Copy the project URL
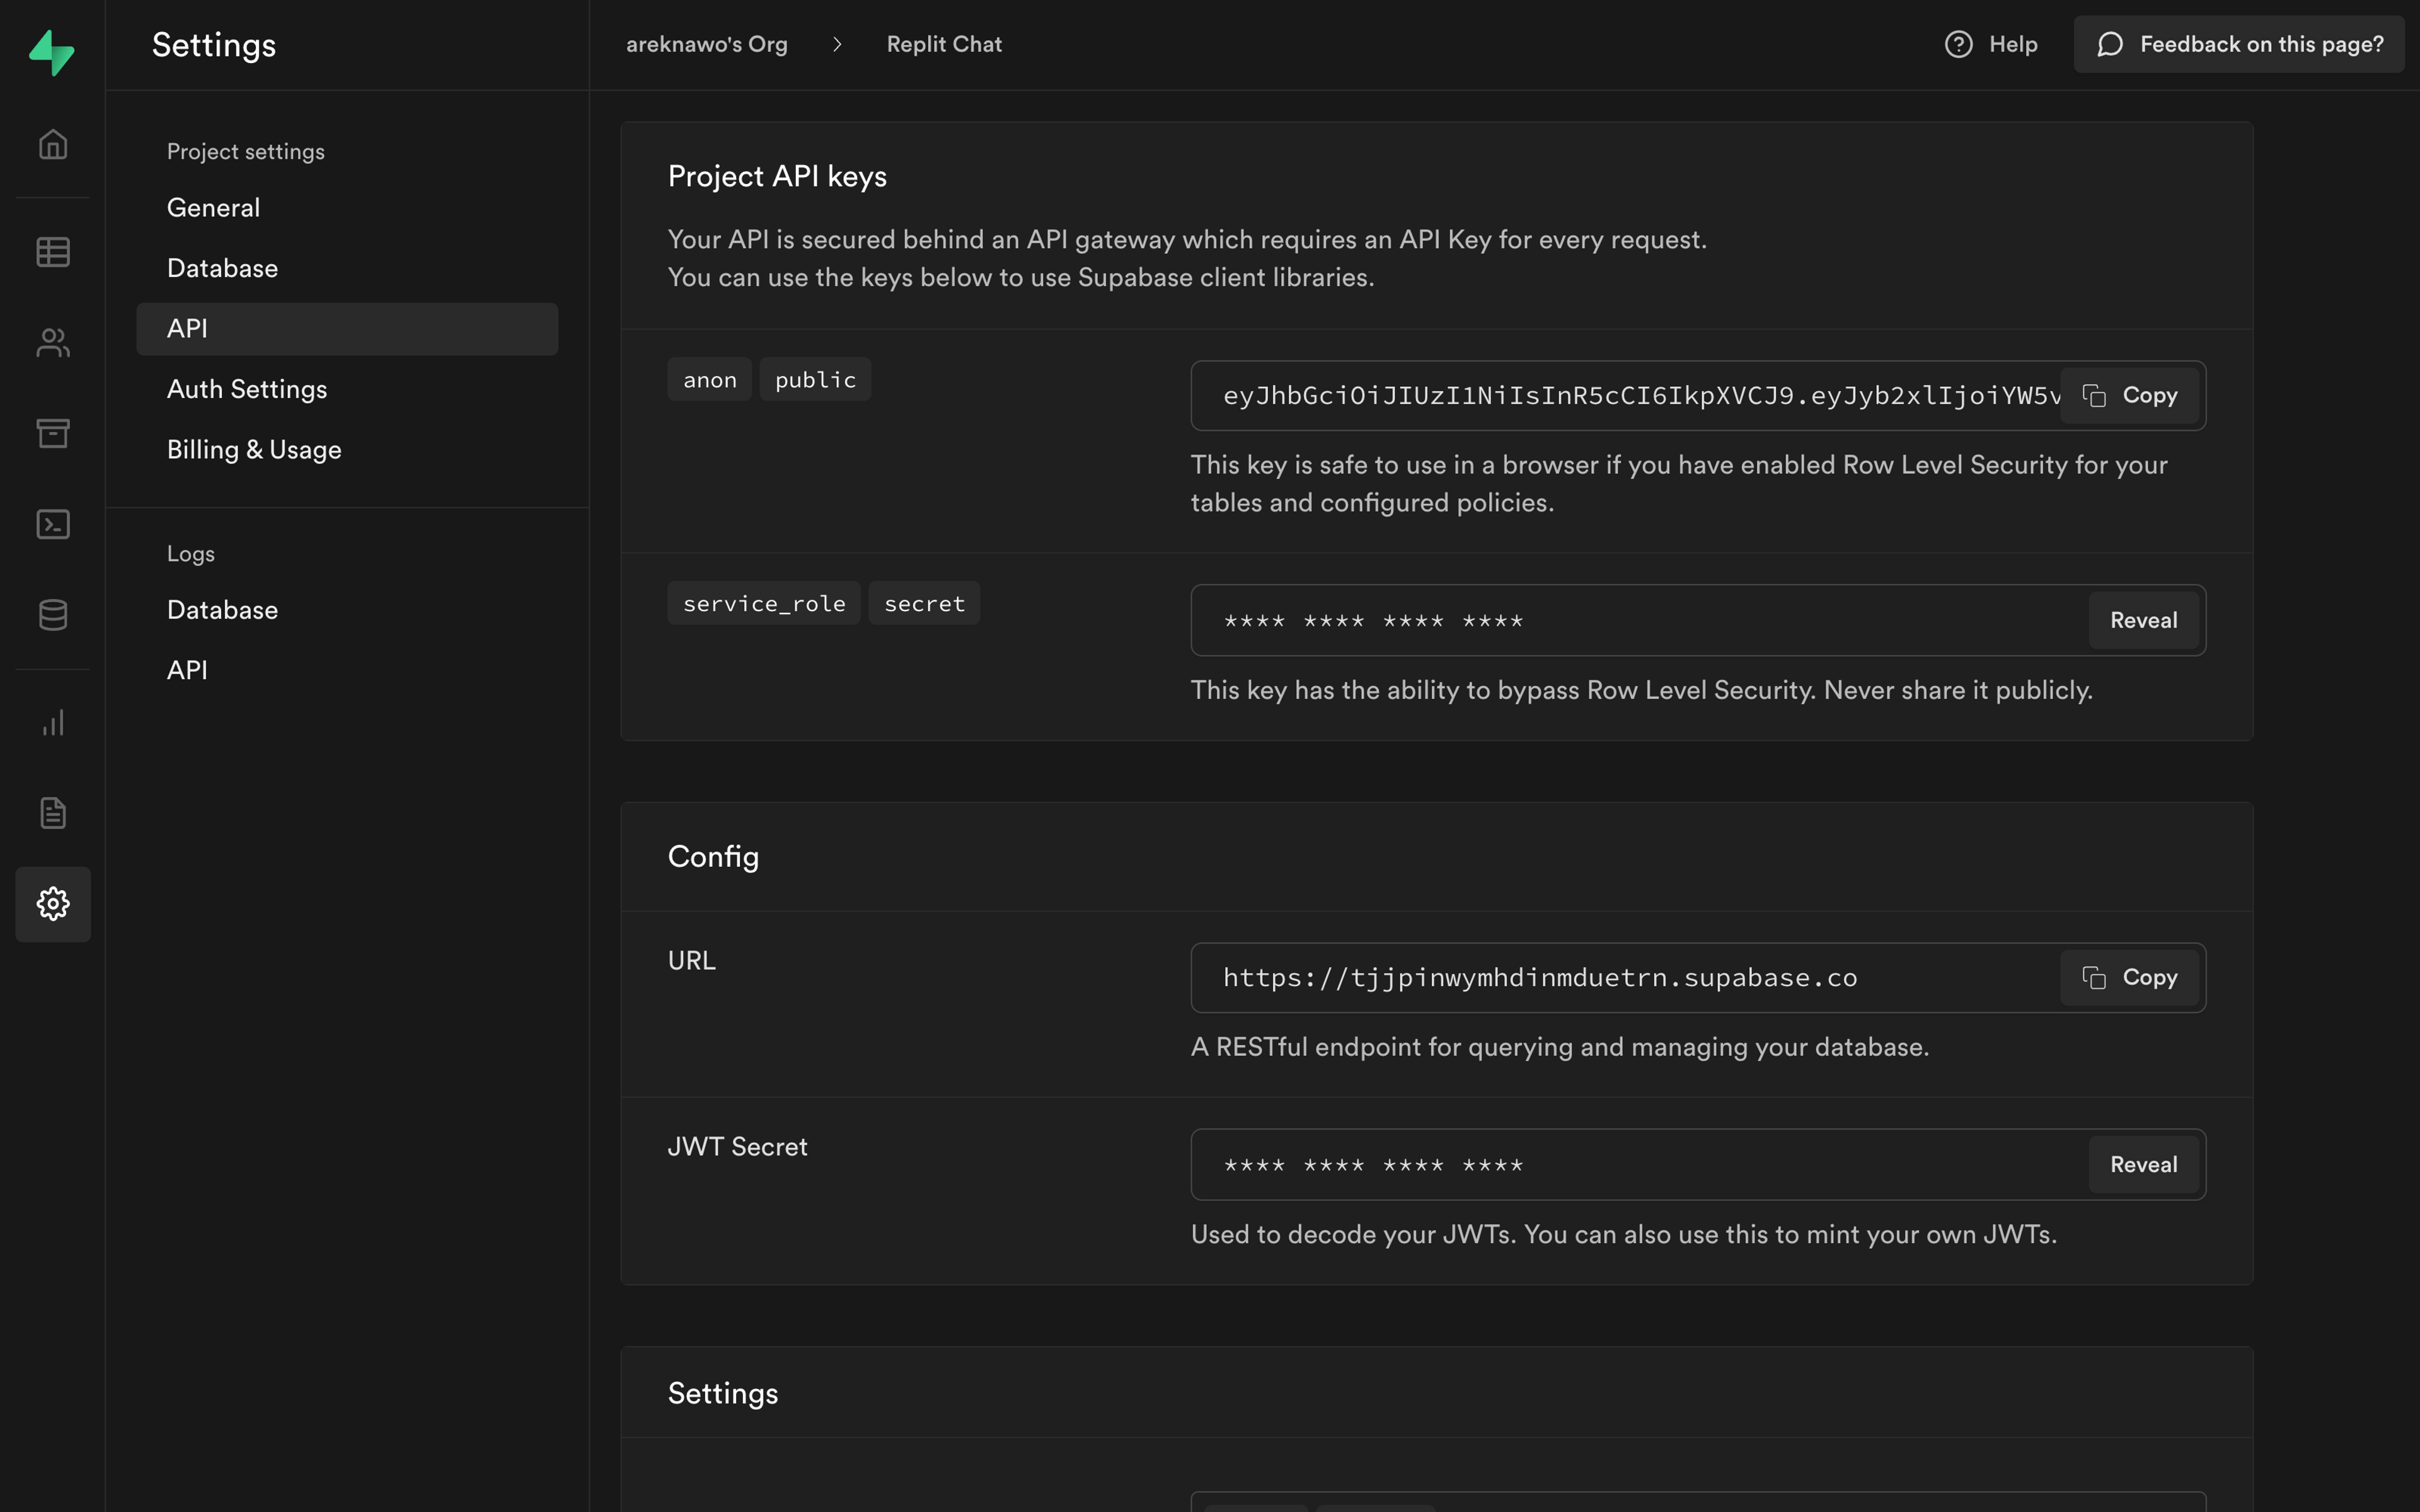2420x1512 pixels. coord(2130,977)
